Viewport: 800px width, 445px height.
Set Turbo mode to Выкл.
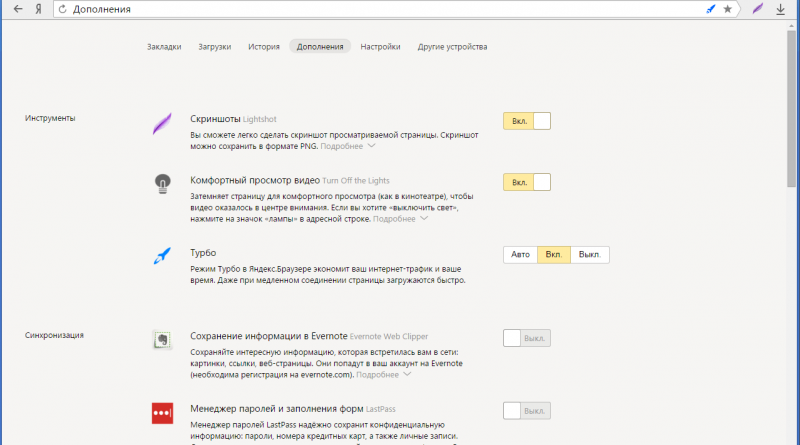coord(590,255)
